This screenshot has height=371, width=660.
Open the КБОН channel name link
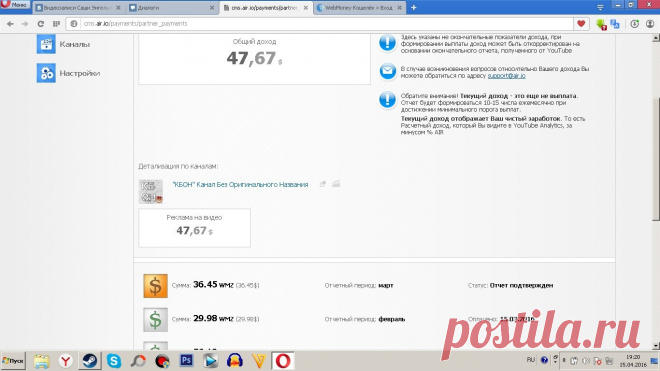pos(240,184)
